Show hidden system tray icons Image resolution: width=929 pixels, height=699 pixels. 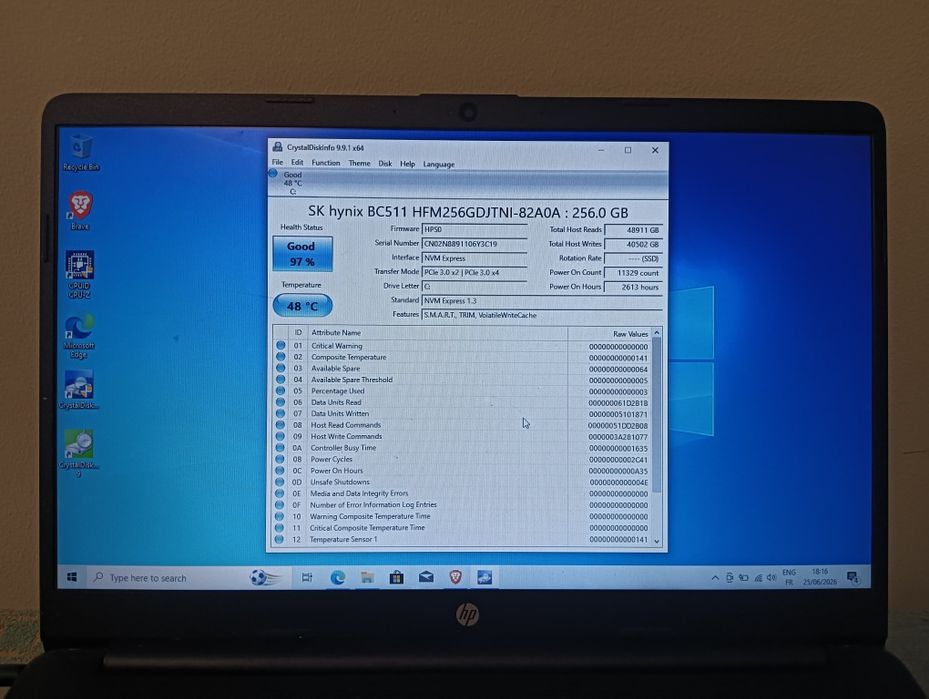[715, 578]
